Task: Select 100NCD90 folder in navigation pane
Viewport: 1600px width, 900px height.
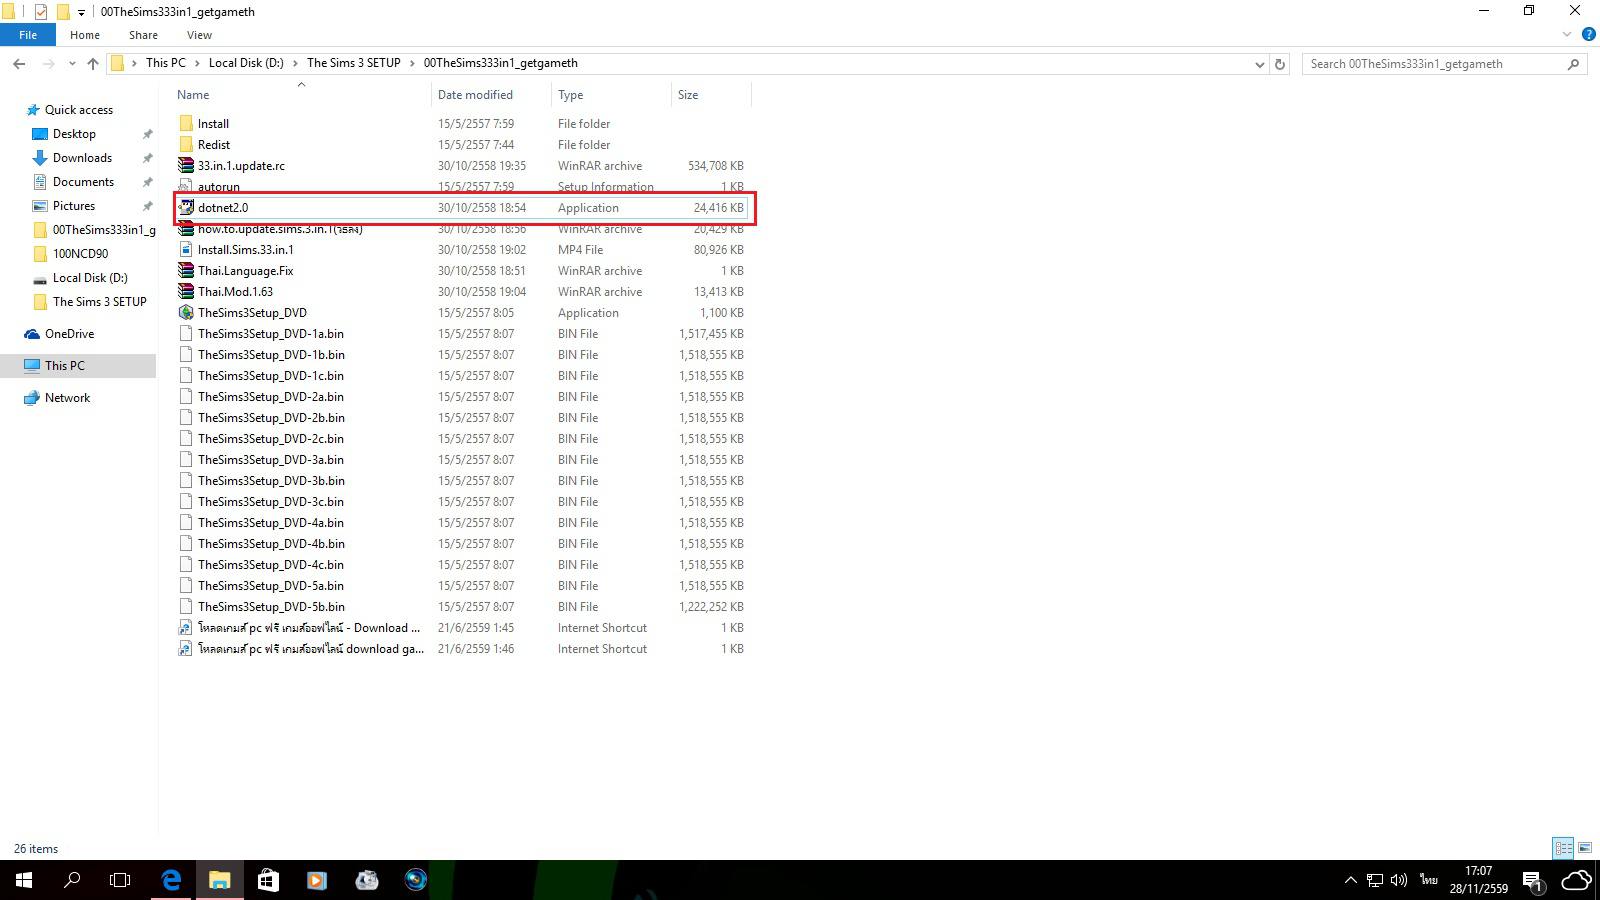Action: pyautogui.click(x=80, y=254)
